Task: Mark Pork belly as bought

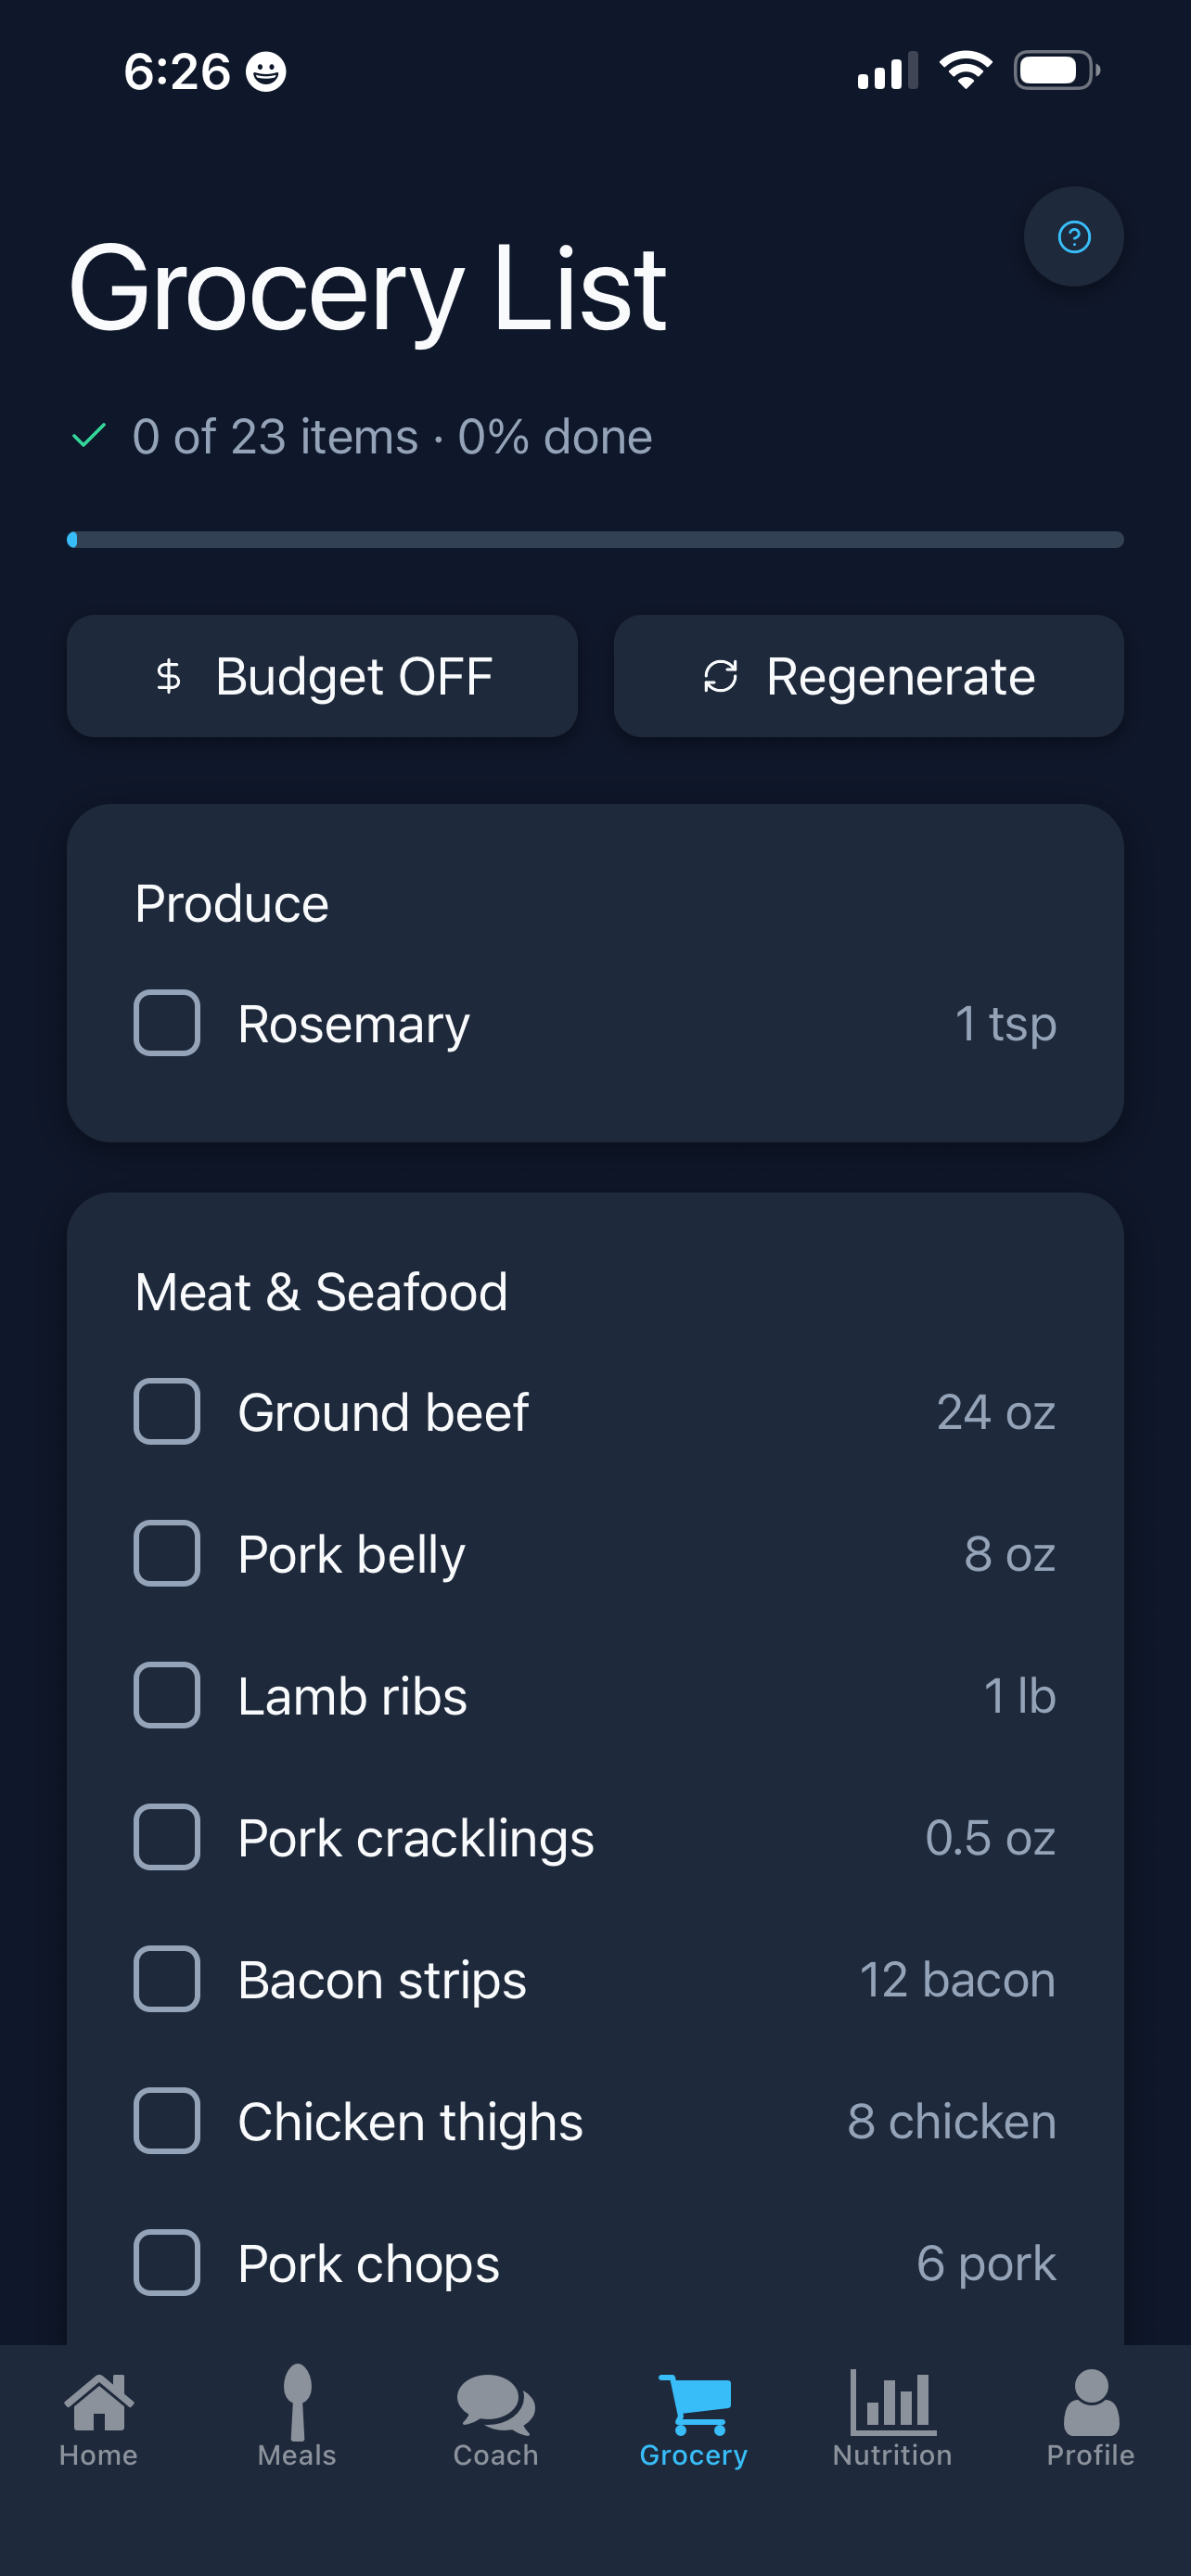Action: click(167, 1553)
